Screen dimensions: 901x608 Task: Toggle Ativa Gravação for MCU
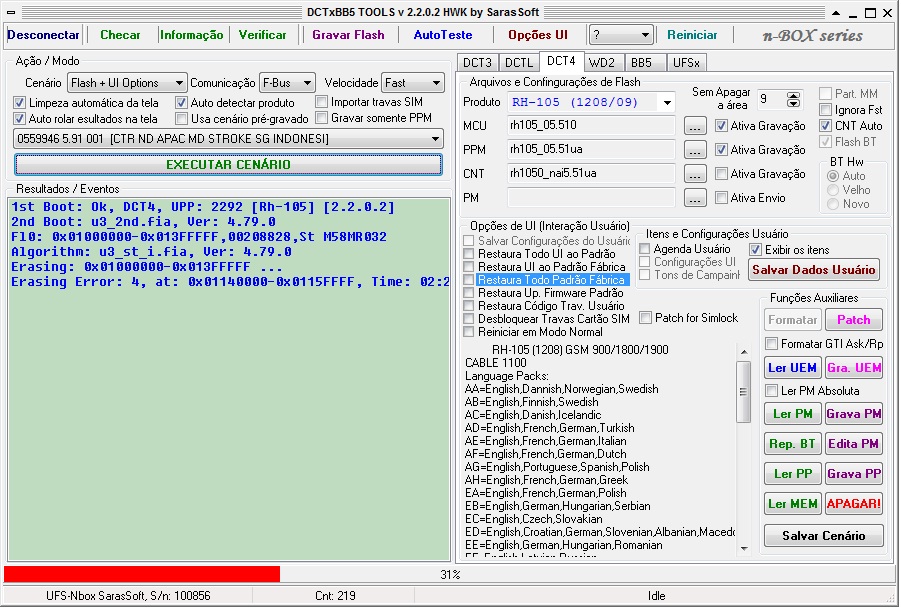(721, 126)
